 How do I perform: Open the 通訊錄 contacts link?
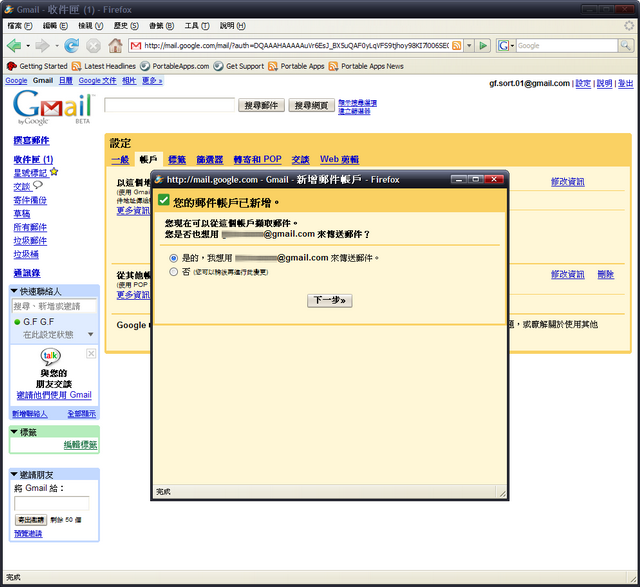pos(27,273)
